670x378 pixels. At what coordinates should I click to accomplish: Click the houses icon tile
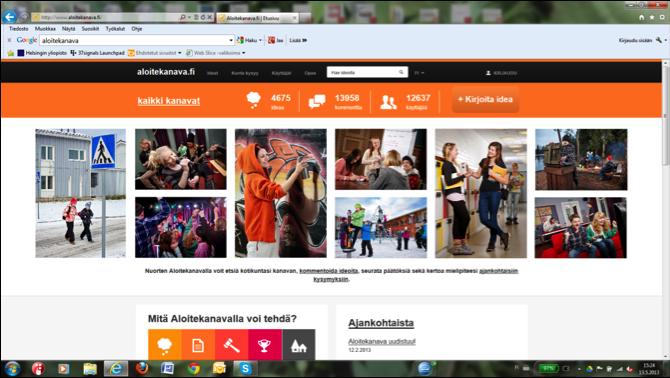299,345
